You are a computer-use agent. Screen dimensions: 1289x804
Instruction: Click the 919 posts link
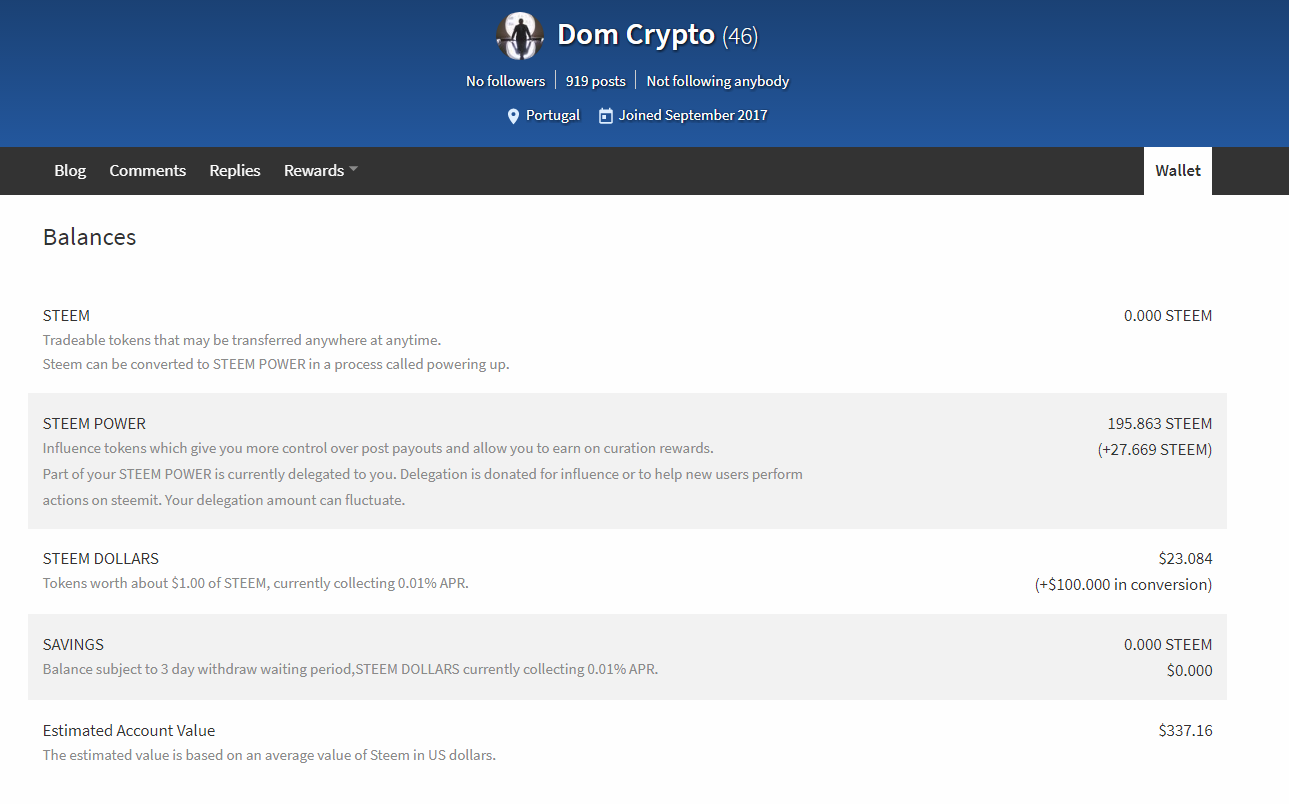point(596,81)
